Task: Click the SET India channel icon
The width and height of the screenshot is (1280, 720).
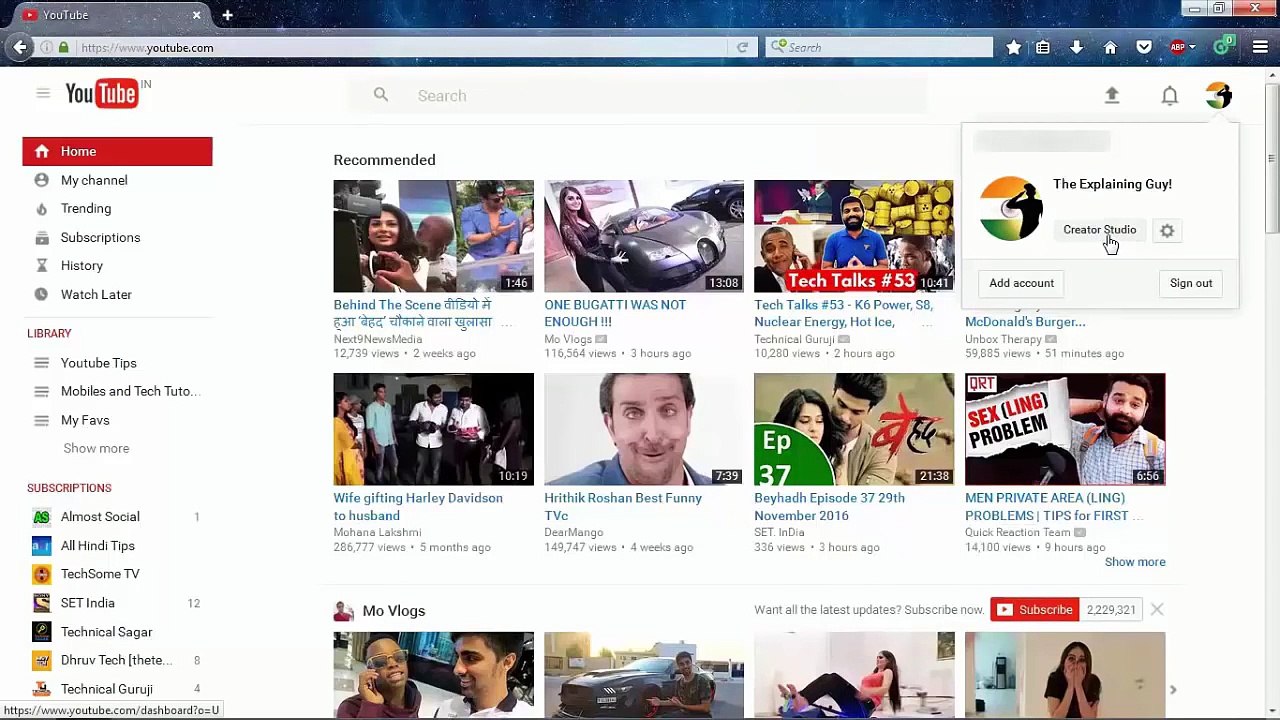Action: (x=41, y=603)
